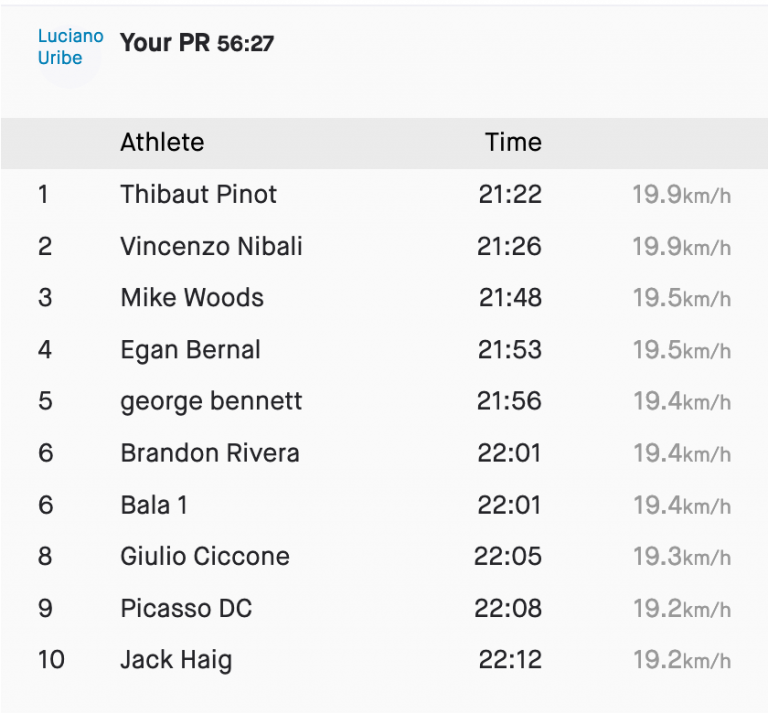View Egan Bernal's athlete page

pyautogui.click(x=190, y=350)
